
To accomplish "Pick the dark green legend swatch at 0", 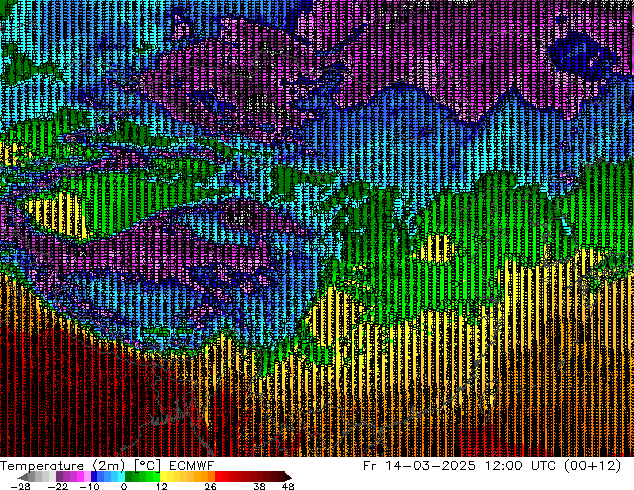I will 129,476.
